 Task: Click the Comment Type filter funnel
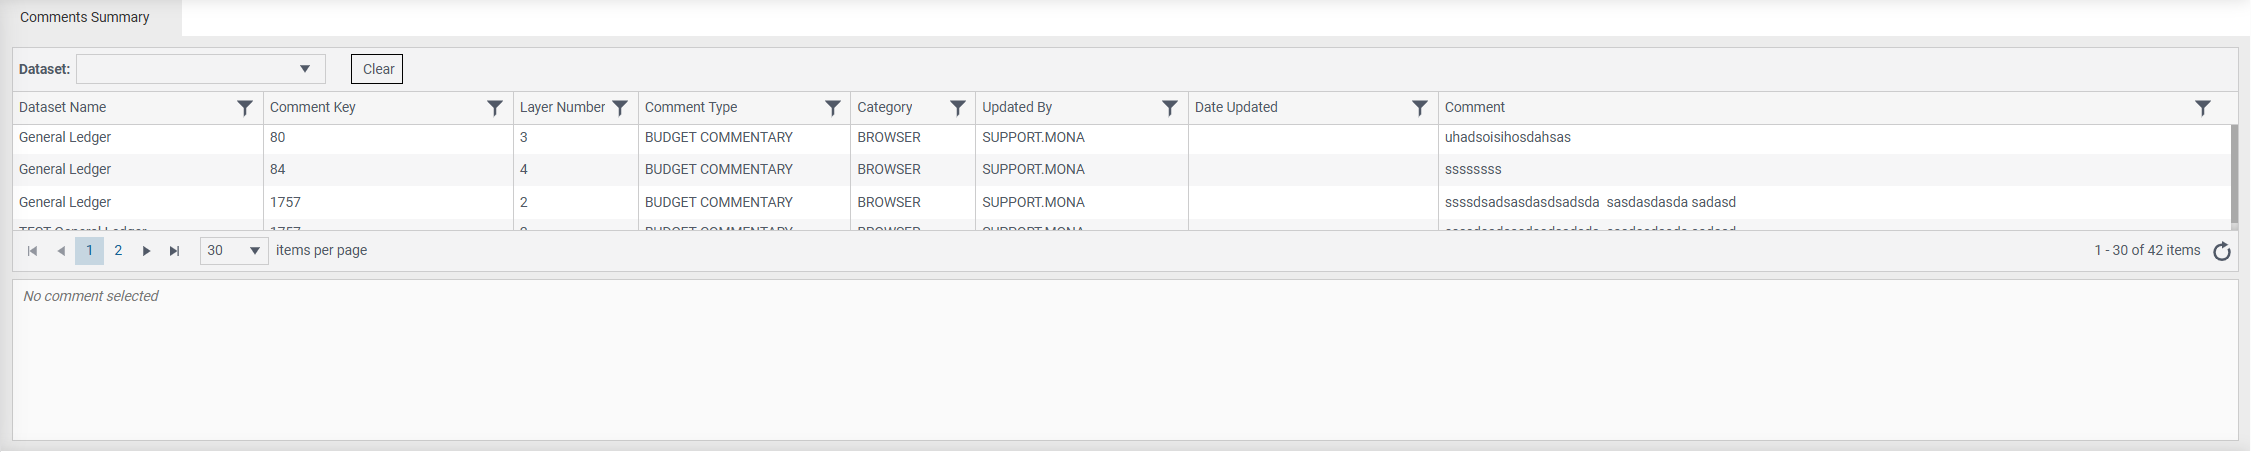(832, 108)
